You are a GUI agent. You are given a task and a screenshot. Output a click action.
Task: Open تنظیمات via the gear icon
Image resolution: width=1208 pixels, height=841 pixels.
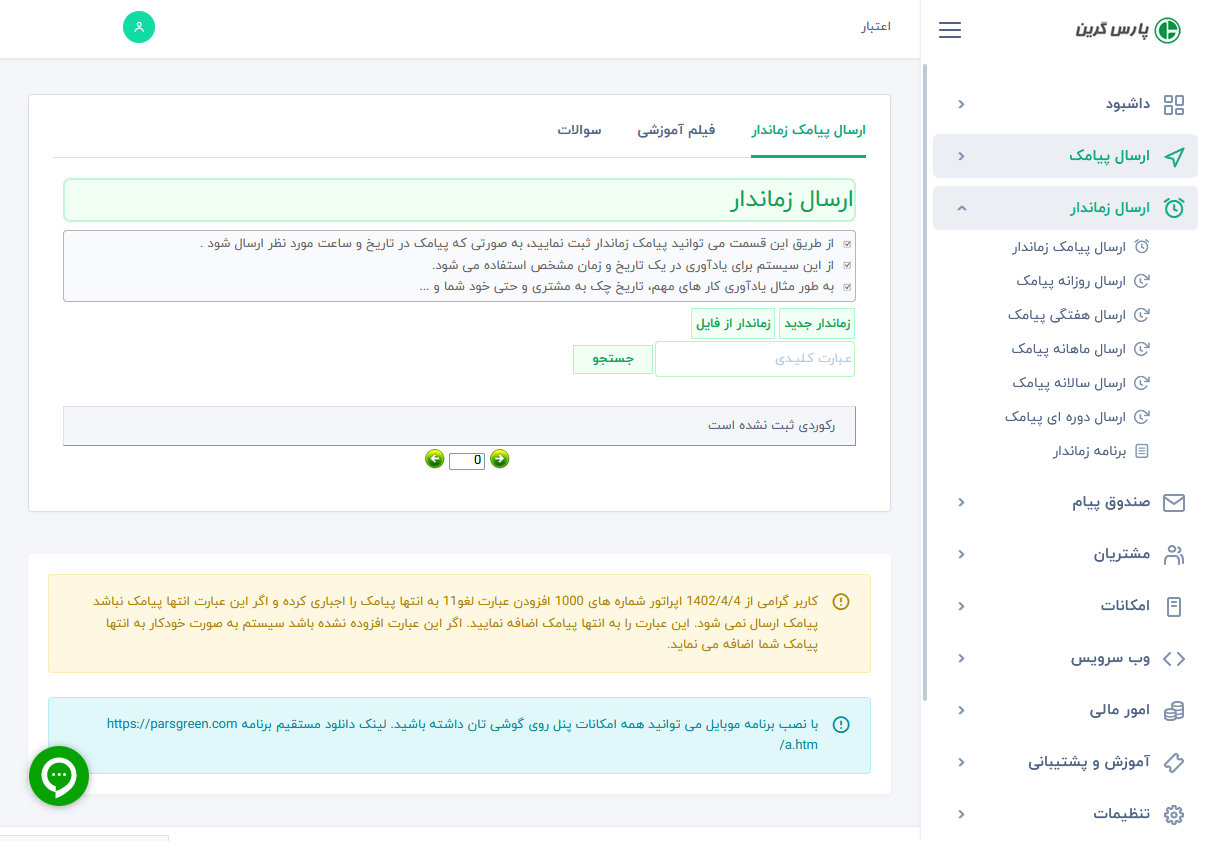click(1172, 813)
